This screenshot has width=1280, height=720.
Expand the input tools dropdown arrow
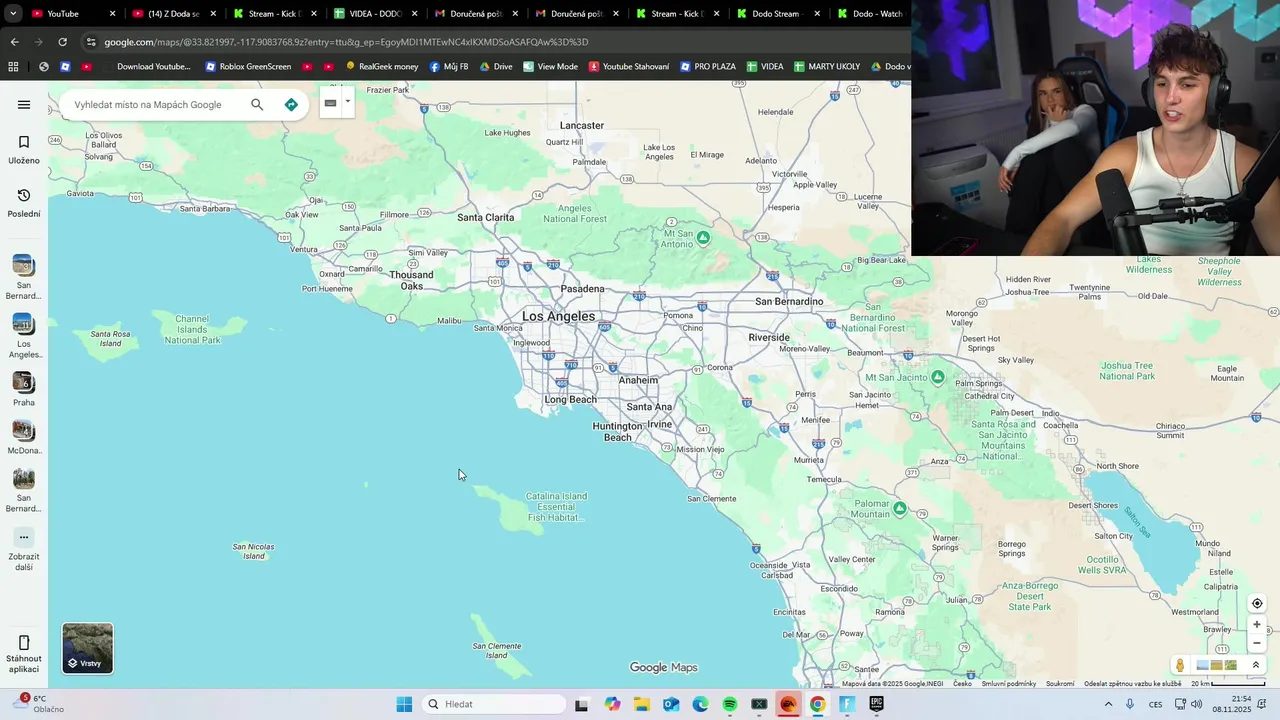tap(348, 102)
